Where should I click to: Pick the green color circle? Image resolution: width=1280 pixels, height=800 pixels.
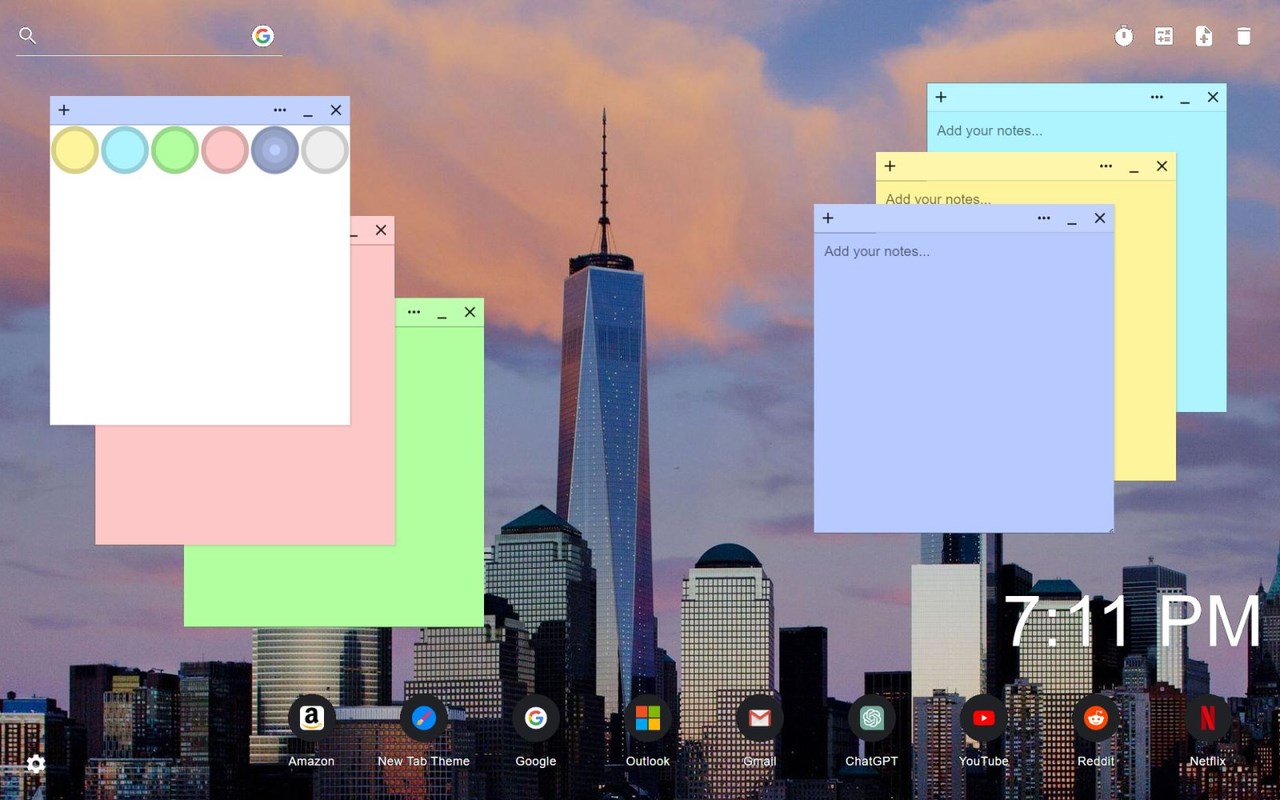pyautogui.click(x=175, y=150)
